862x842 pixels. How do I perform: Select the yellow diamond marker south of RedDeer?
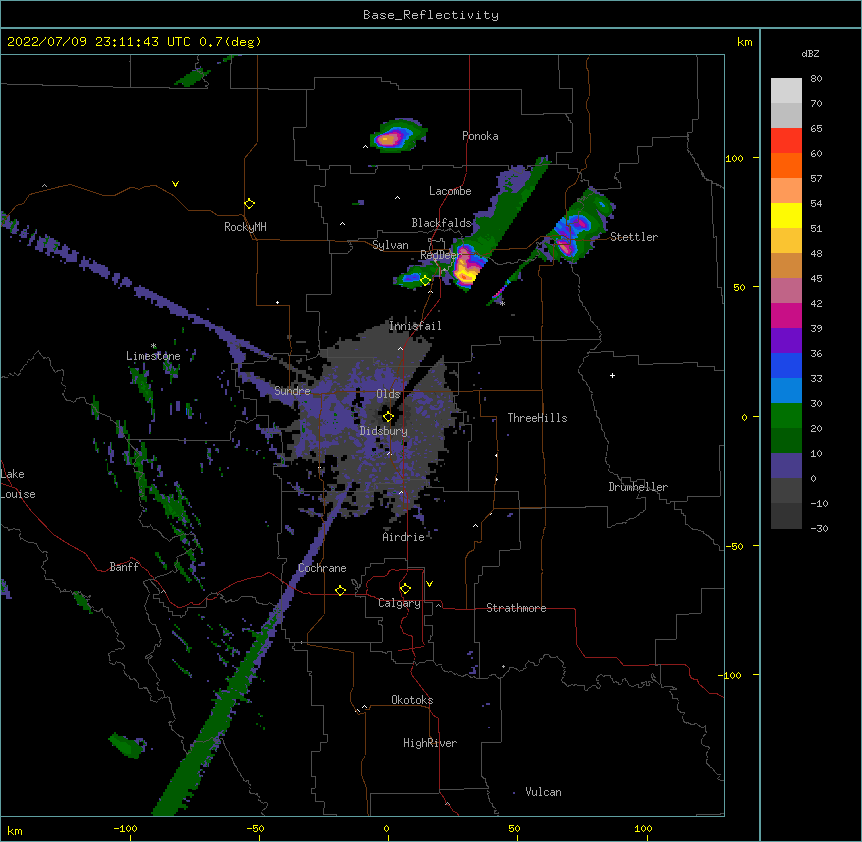coord(425,280)
